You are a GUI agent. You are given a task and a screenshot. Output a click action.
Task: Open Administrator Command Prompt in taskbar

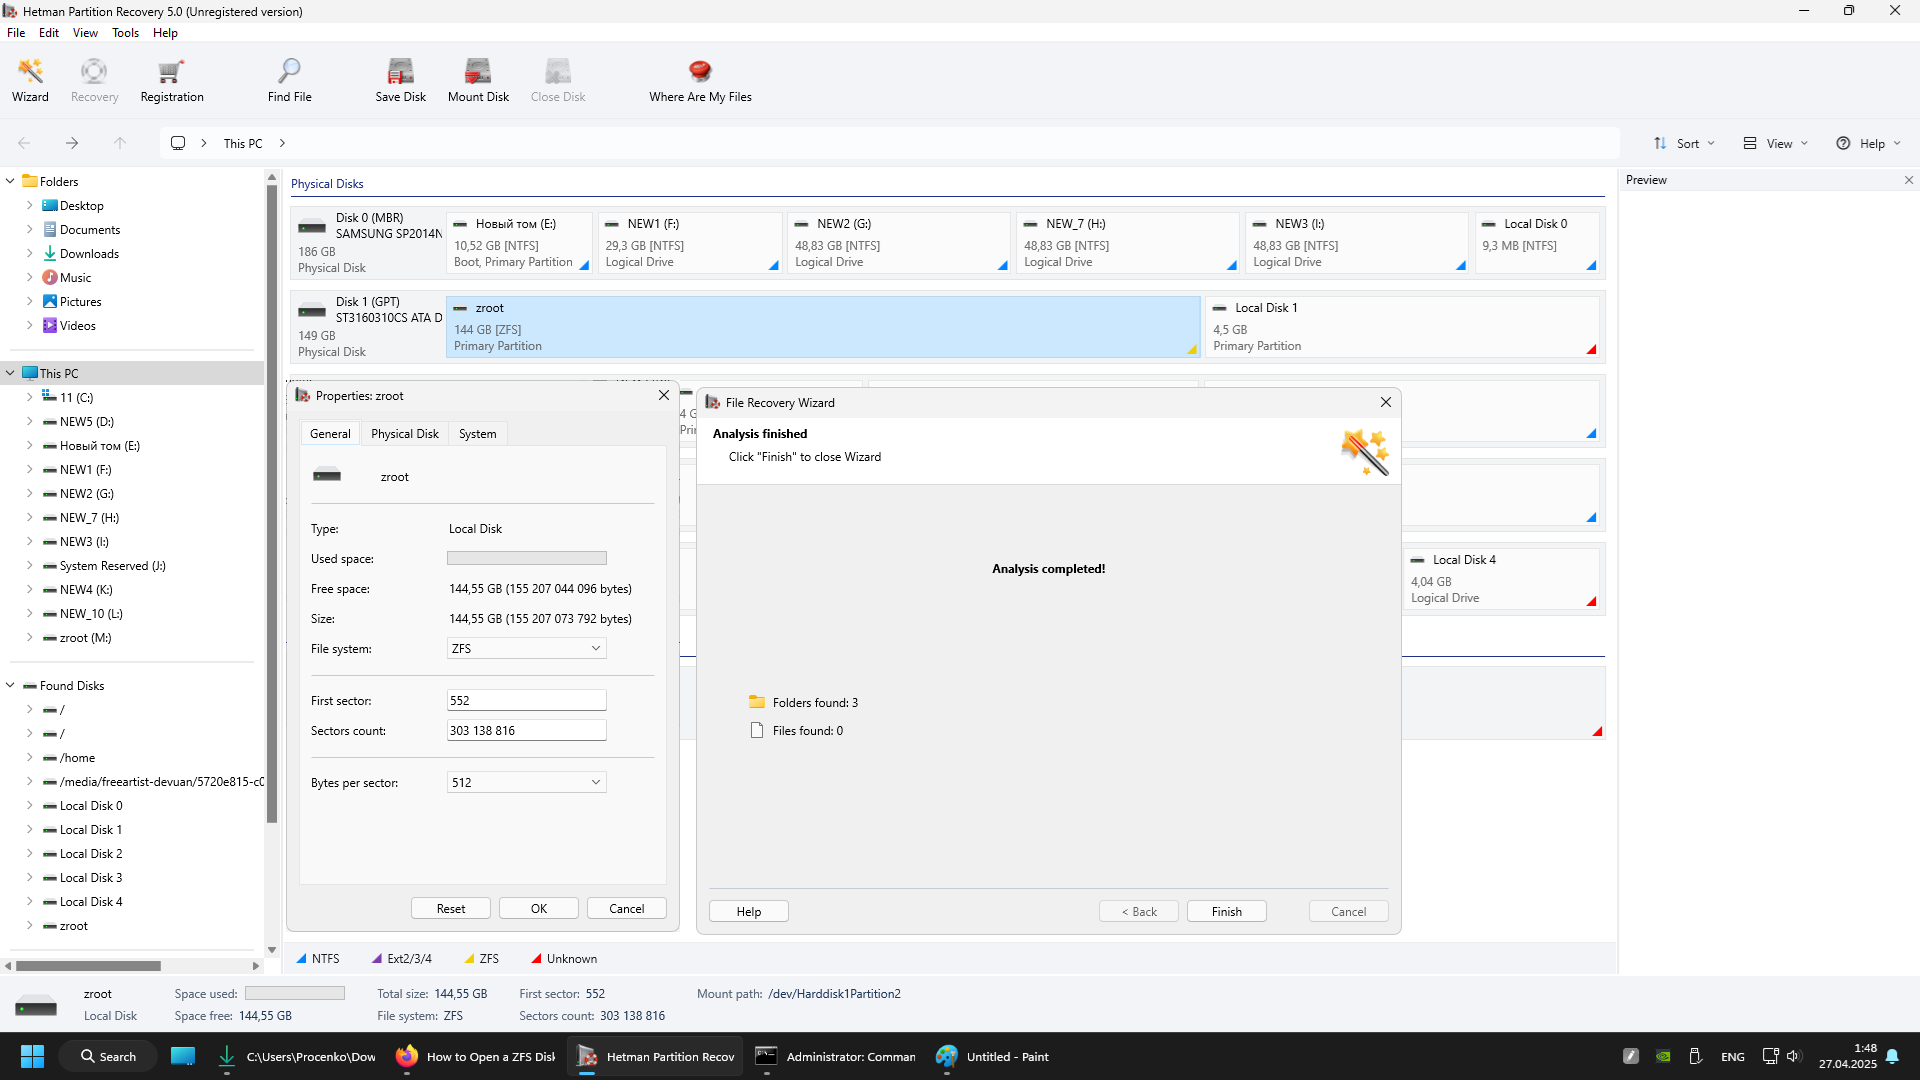tap(836, 1056)
